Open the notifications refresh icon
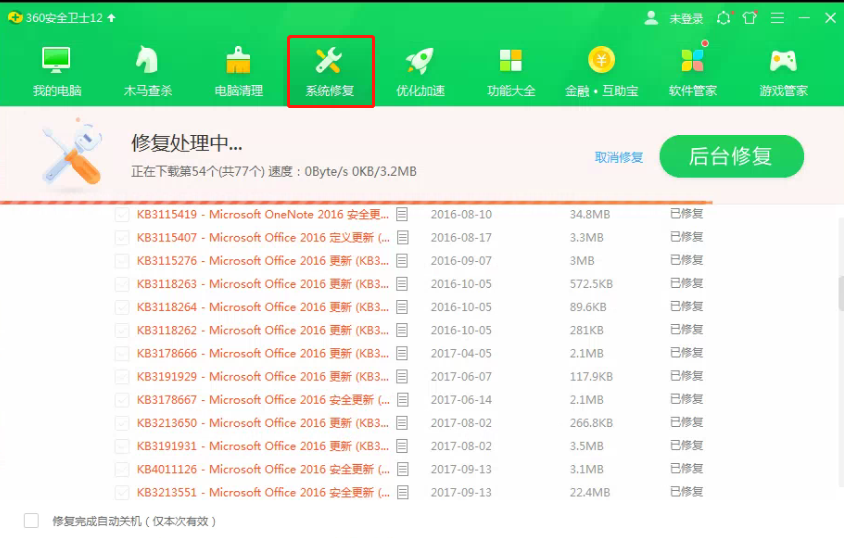This screenshot has height=538, width=844. 724,18
